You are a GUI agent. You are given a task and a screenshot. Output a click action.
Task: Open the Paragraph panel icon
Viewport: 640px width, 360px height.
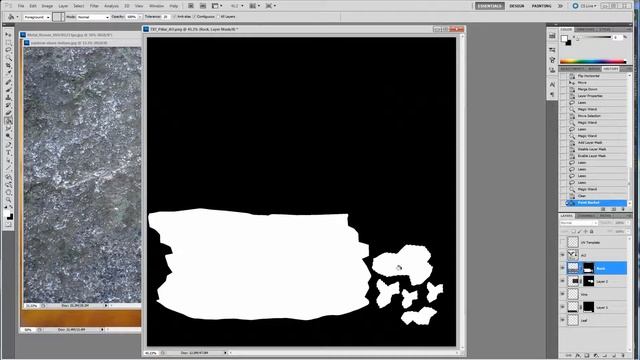click(x=552, y=95)
